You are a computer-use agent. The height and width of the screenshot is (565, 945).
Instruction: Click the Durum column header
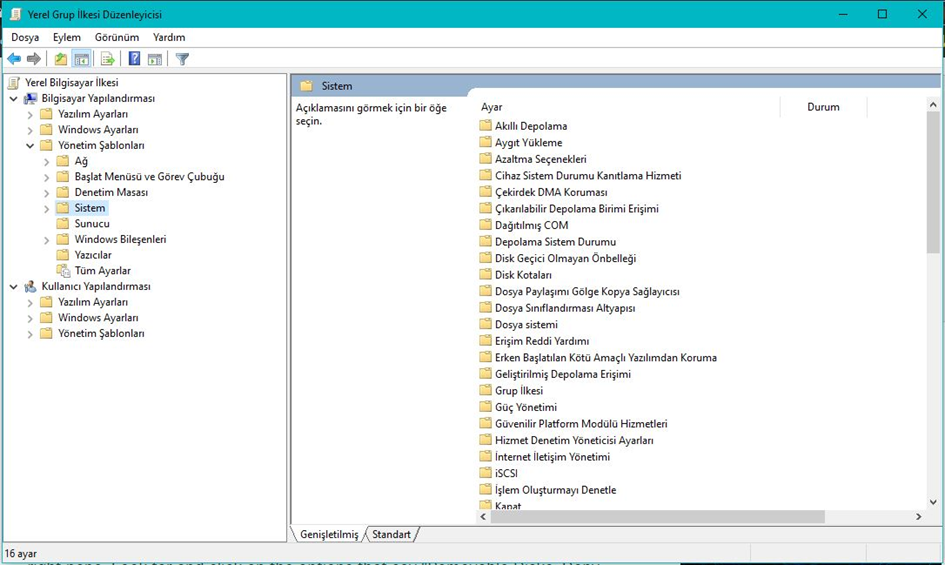click(823, 107)
